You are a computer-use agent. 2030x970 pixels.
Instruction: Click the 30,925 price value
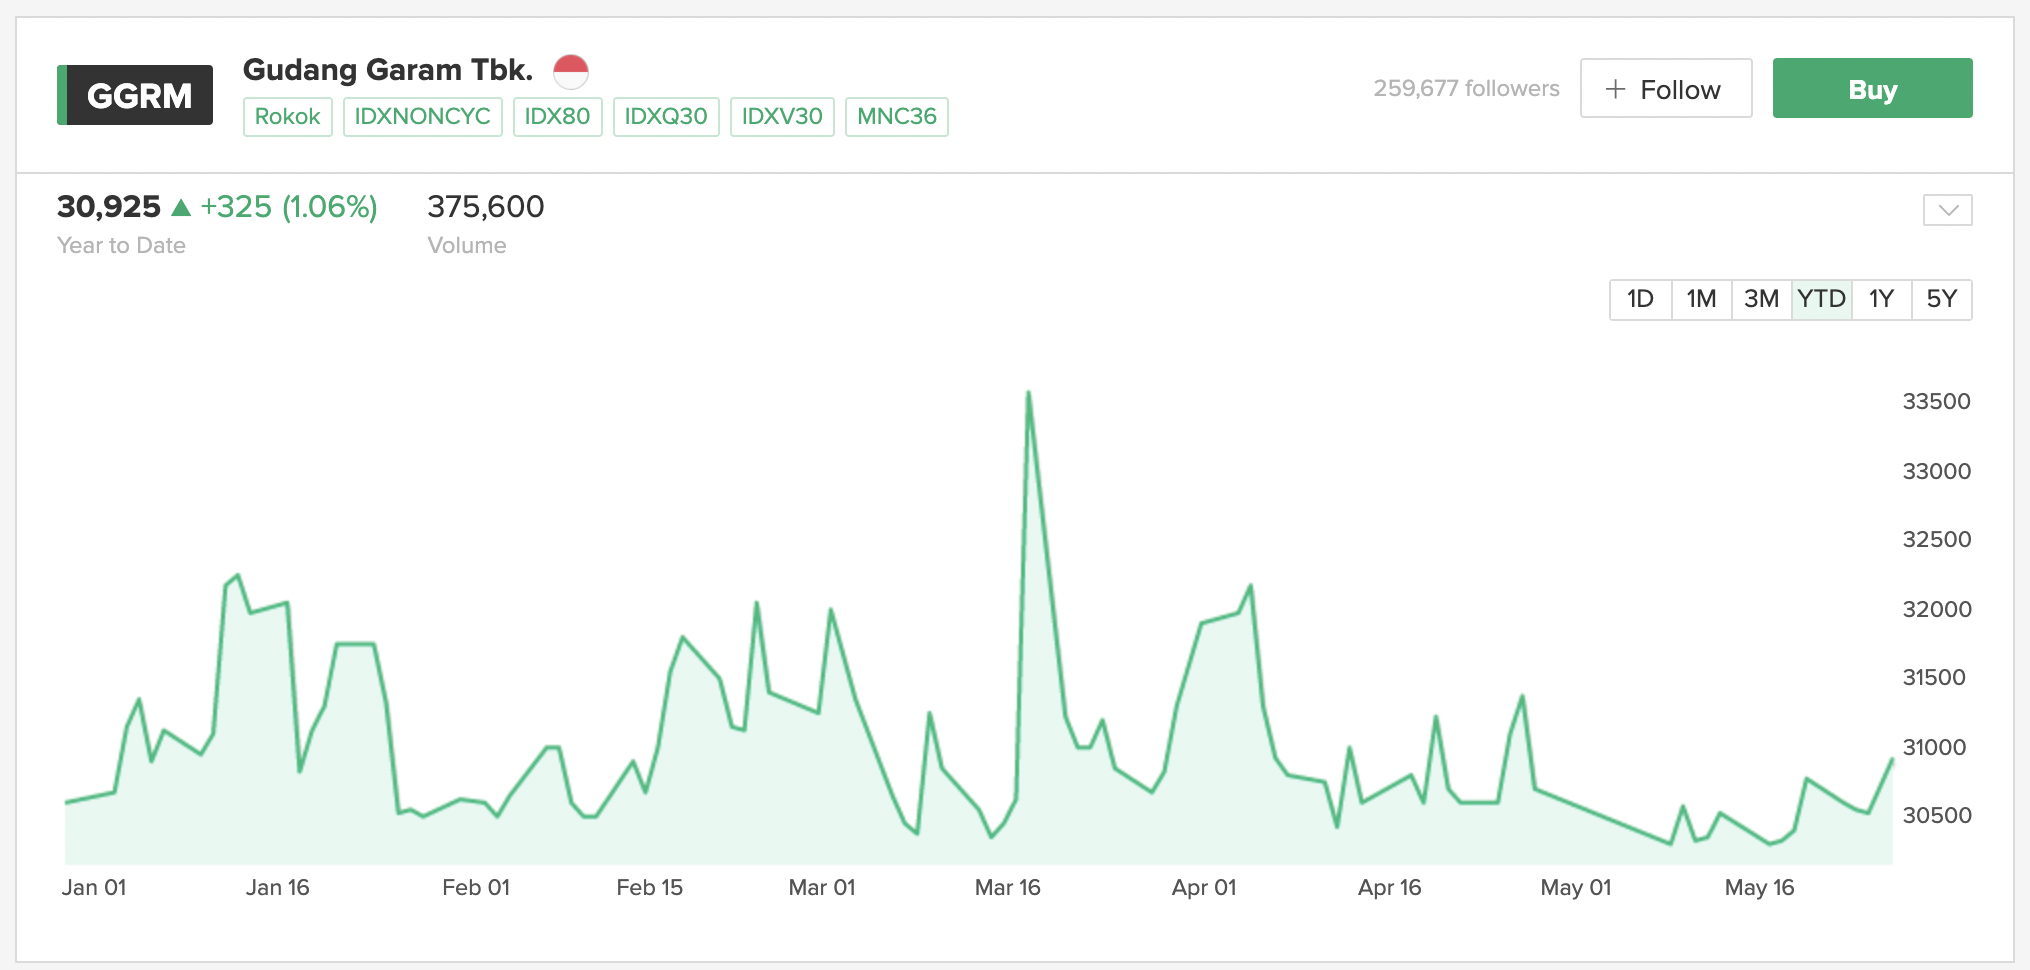[109, 207]
